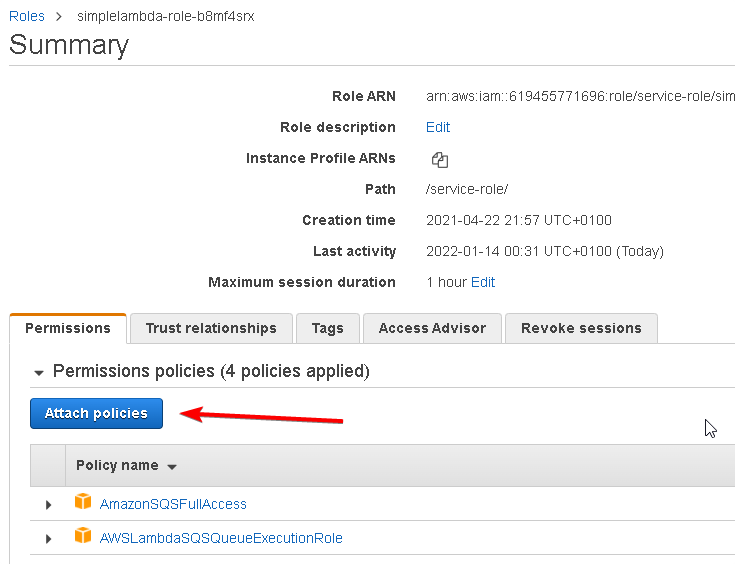Open the AmazonSQSFullAccess policy link
This screenshot has height=564, width=735.
point(173,504)
